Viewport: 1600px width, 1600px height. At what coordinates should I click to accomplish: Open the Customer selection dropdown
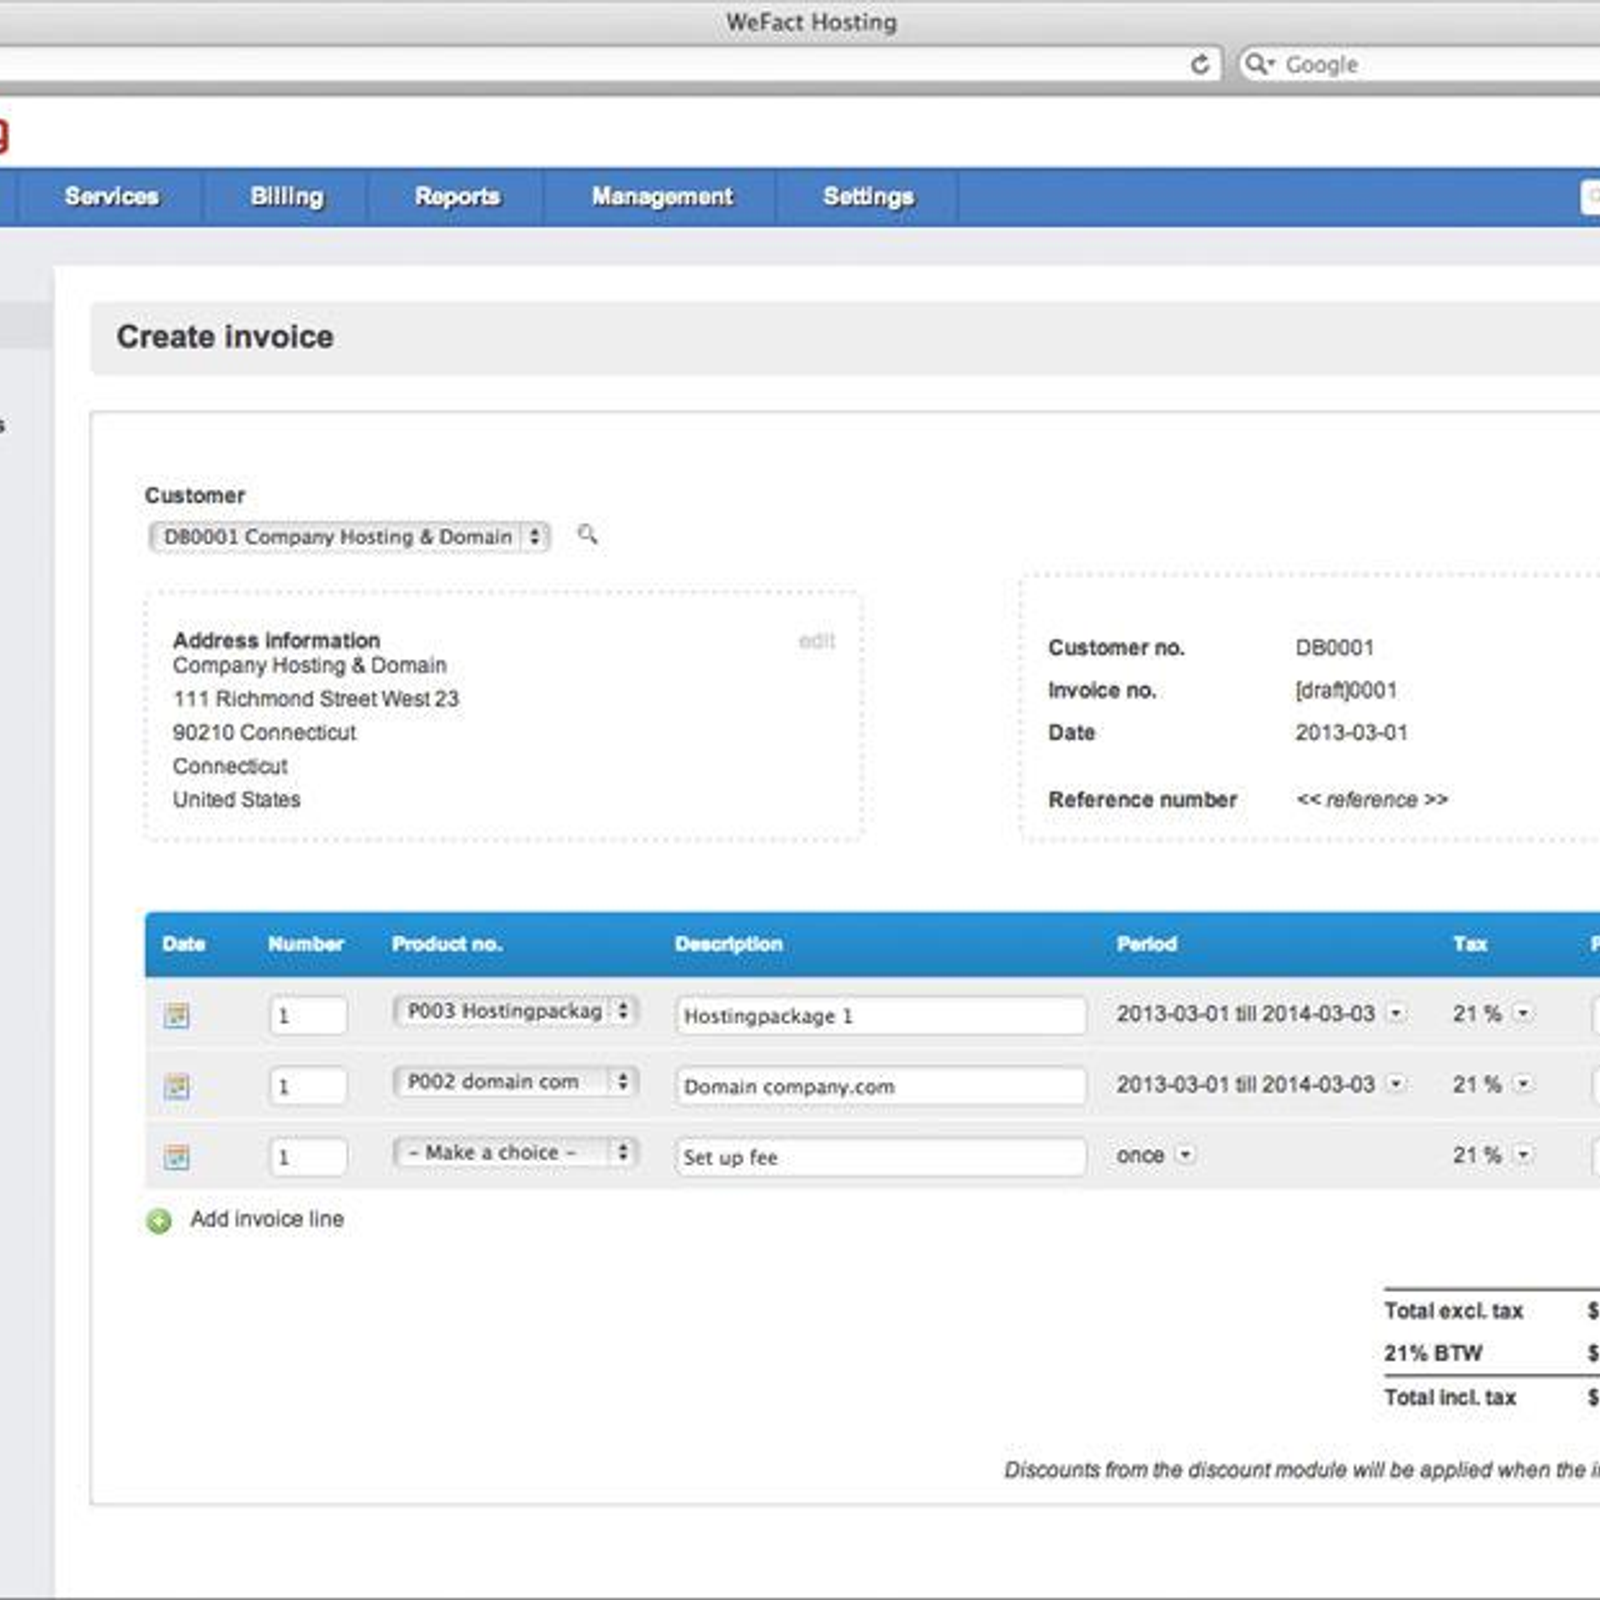click(x=348, y=537)
